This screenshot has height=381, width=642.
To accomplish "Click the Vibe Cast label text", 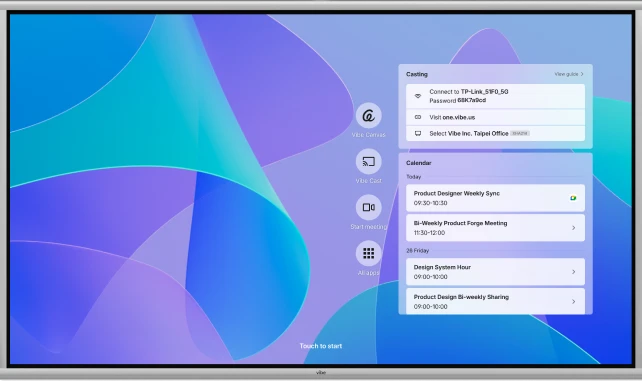I will [x=368, y=180].
